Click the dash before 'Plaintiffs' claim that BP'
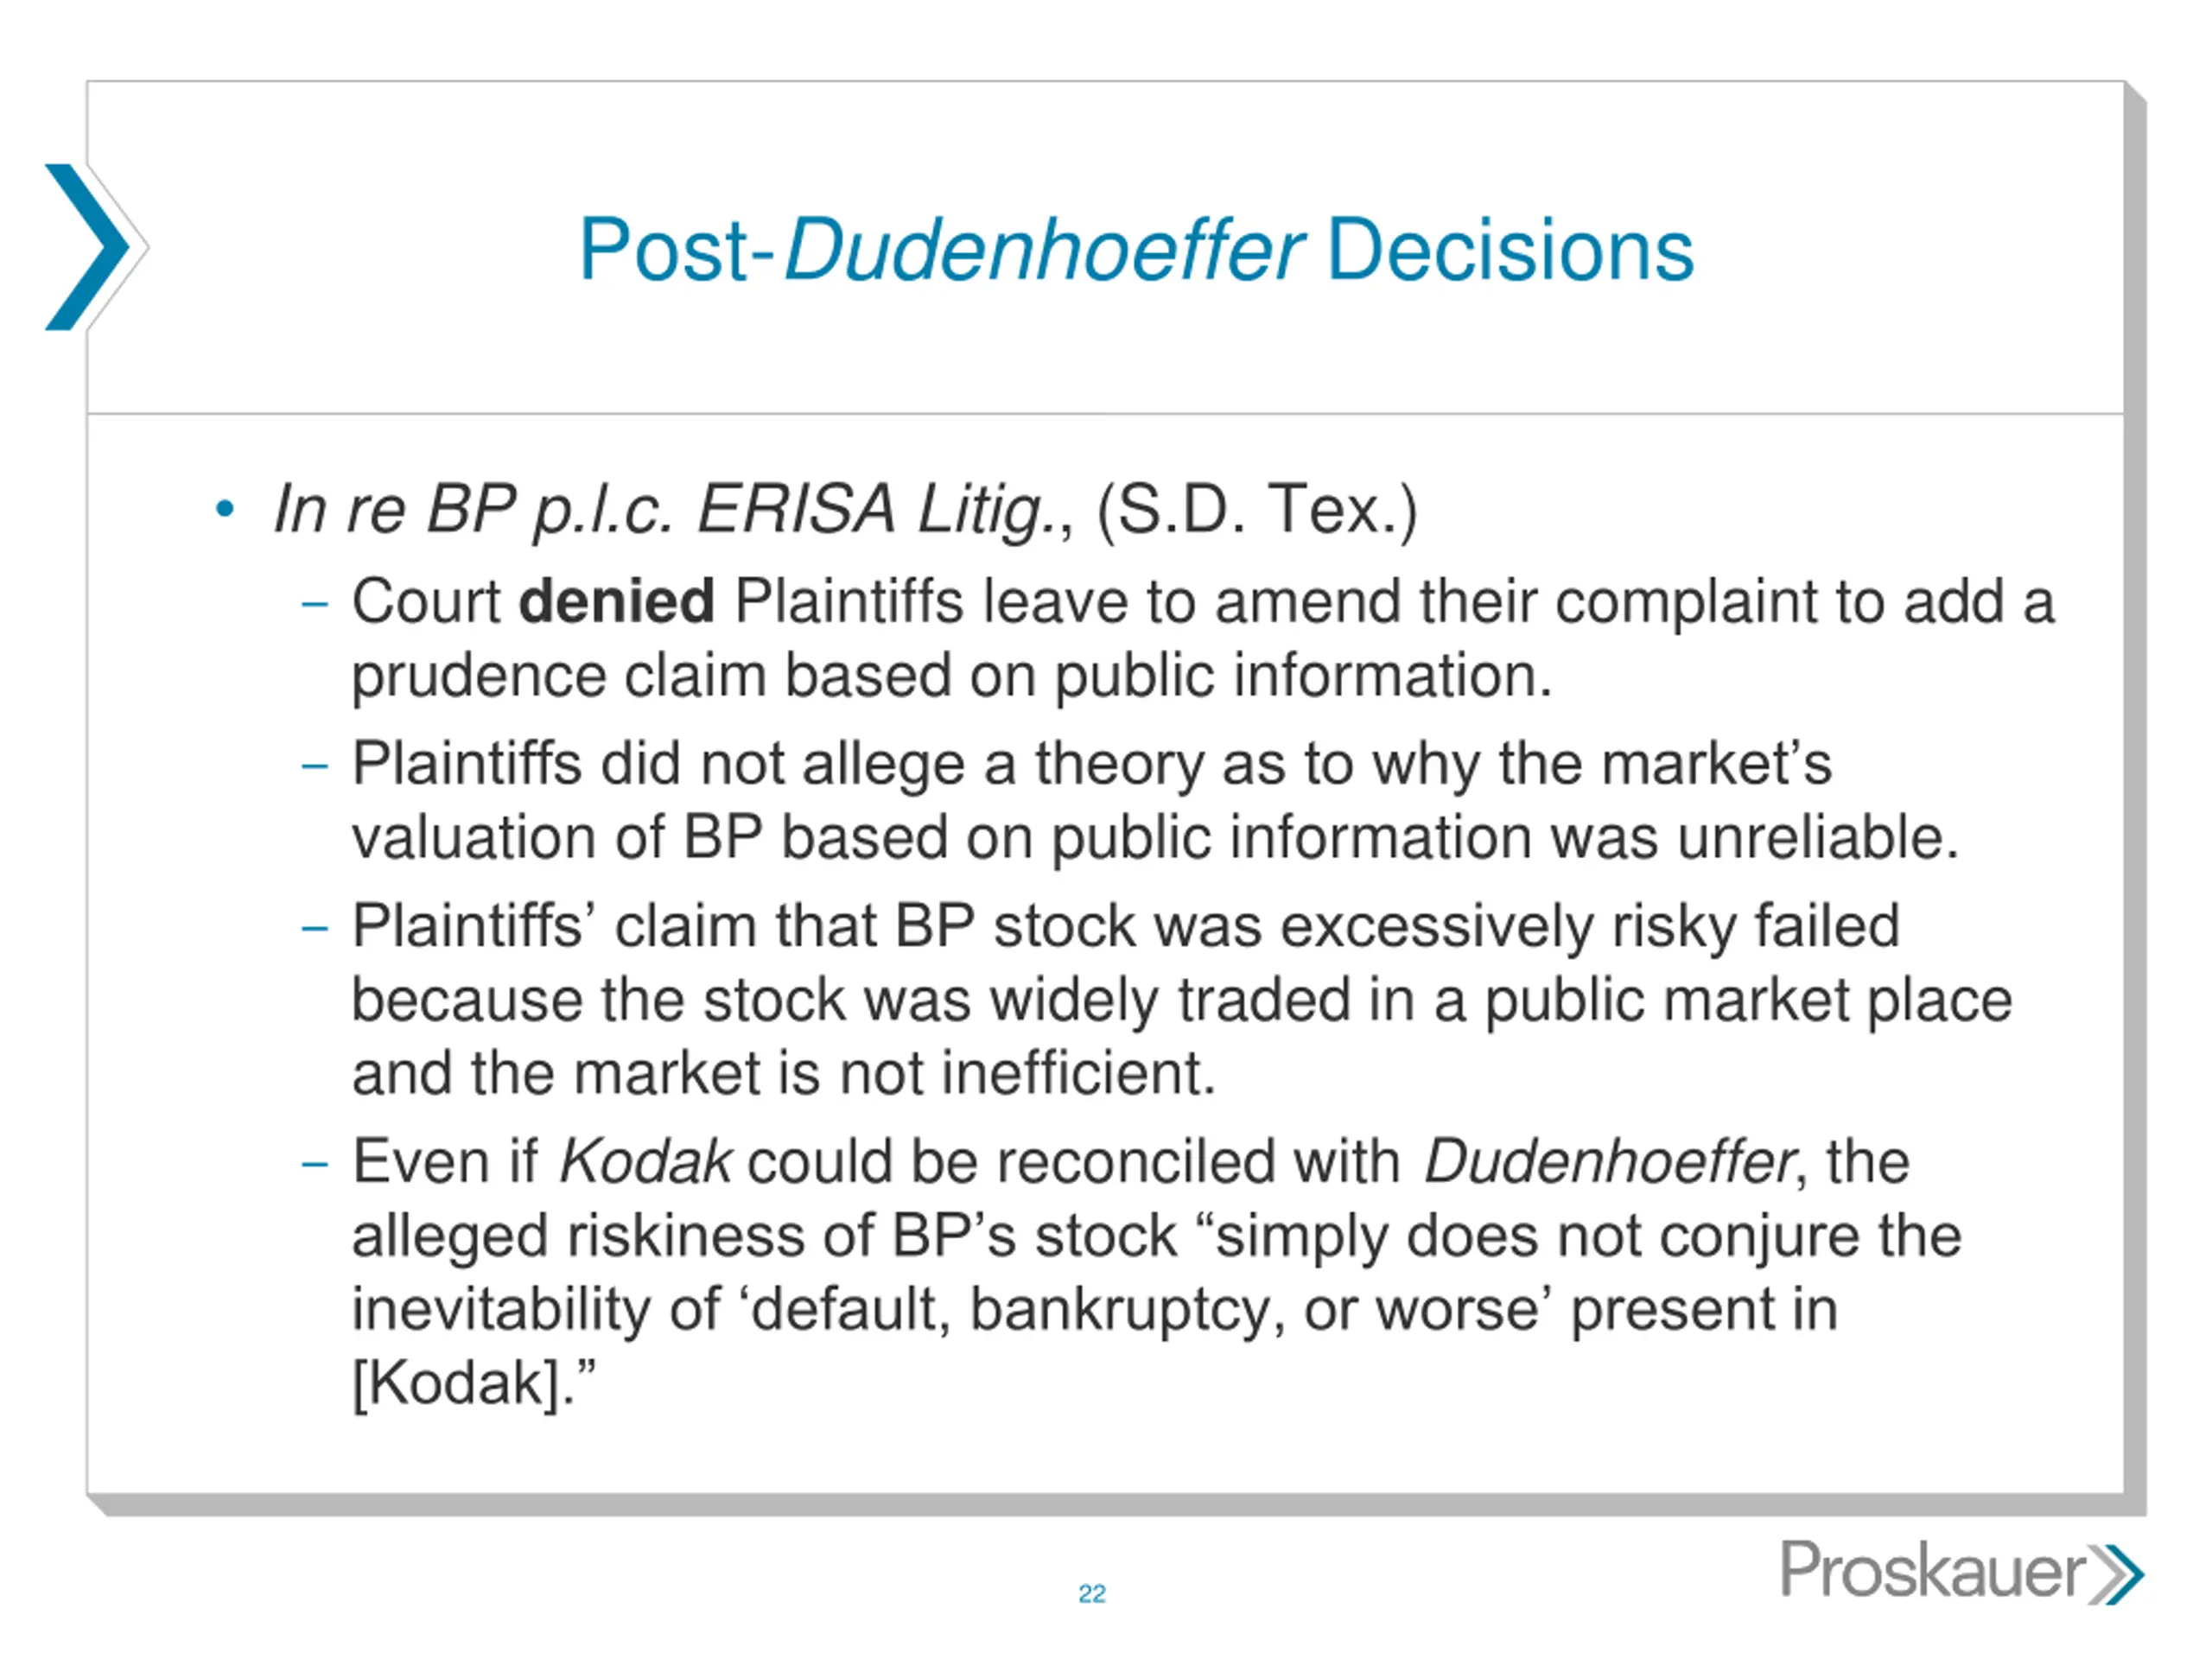Viewport: 2212px width, 1659px height. pos(315,928)
